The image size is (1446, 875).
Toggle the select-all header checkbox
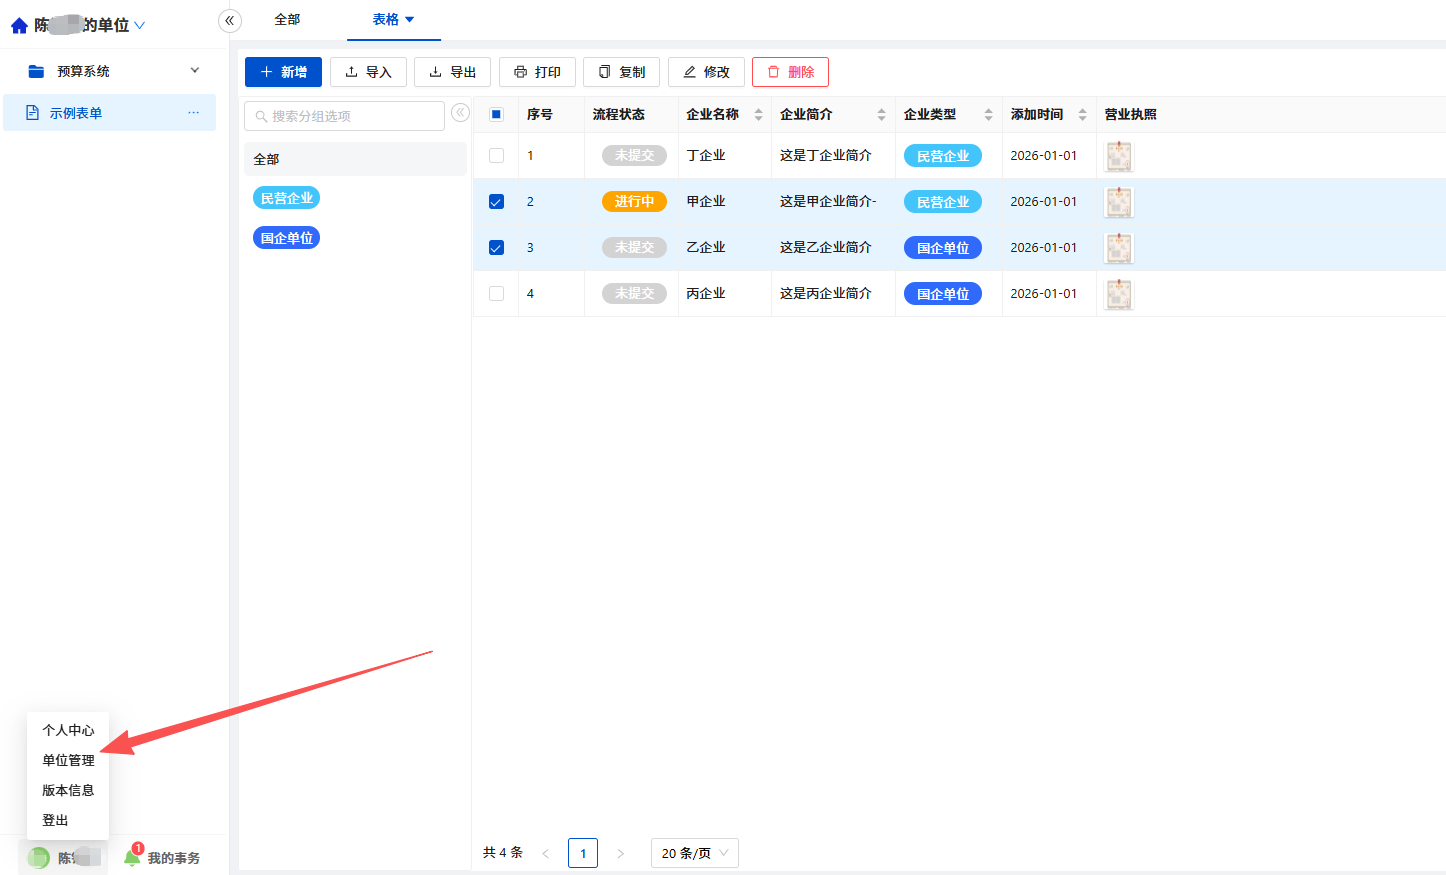tap(496, 115)
